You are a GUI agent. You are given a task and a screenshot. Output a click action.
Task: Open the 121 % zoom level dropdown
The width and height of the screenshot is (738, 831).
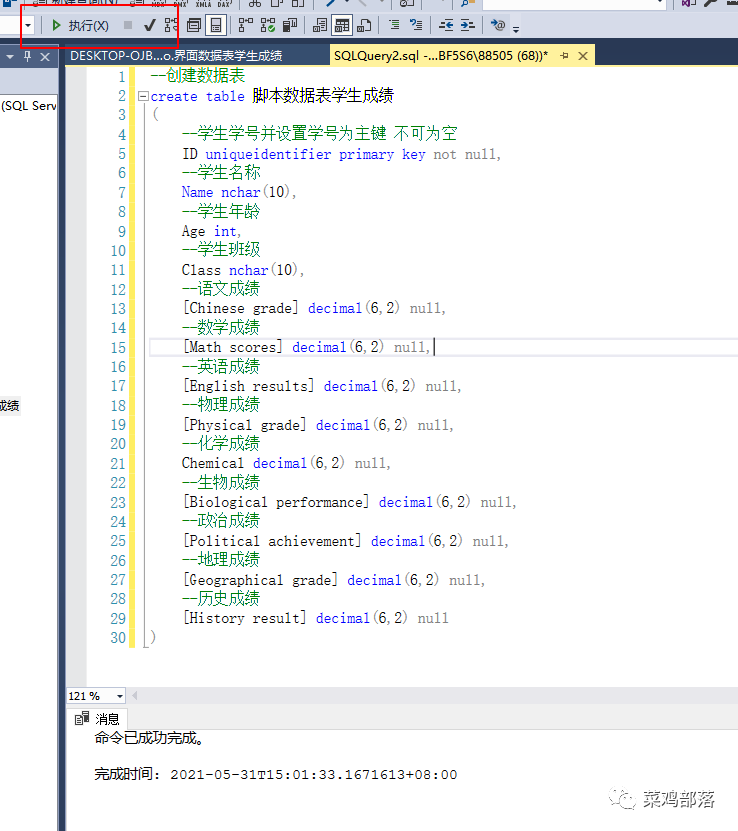point(120,696)
